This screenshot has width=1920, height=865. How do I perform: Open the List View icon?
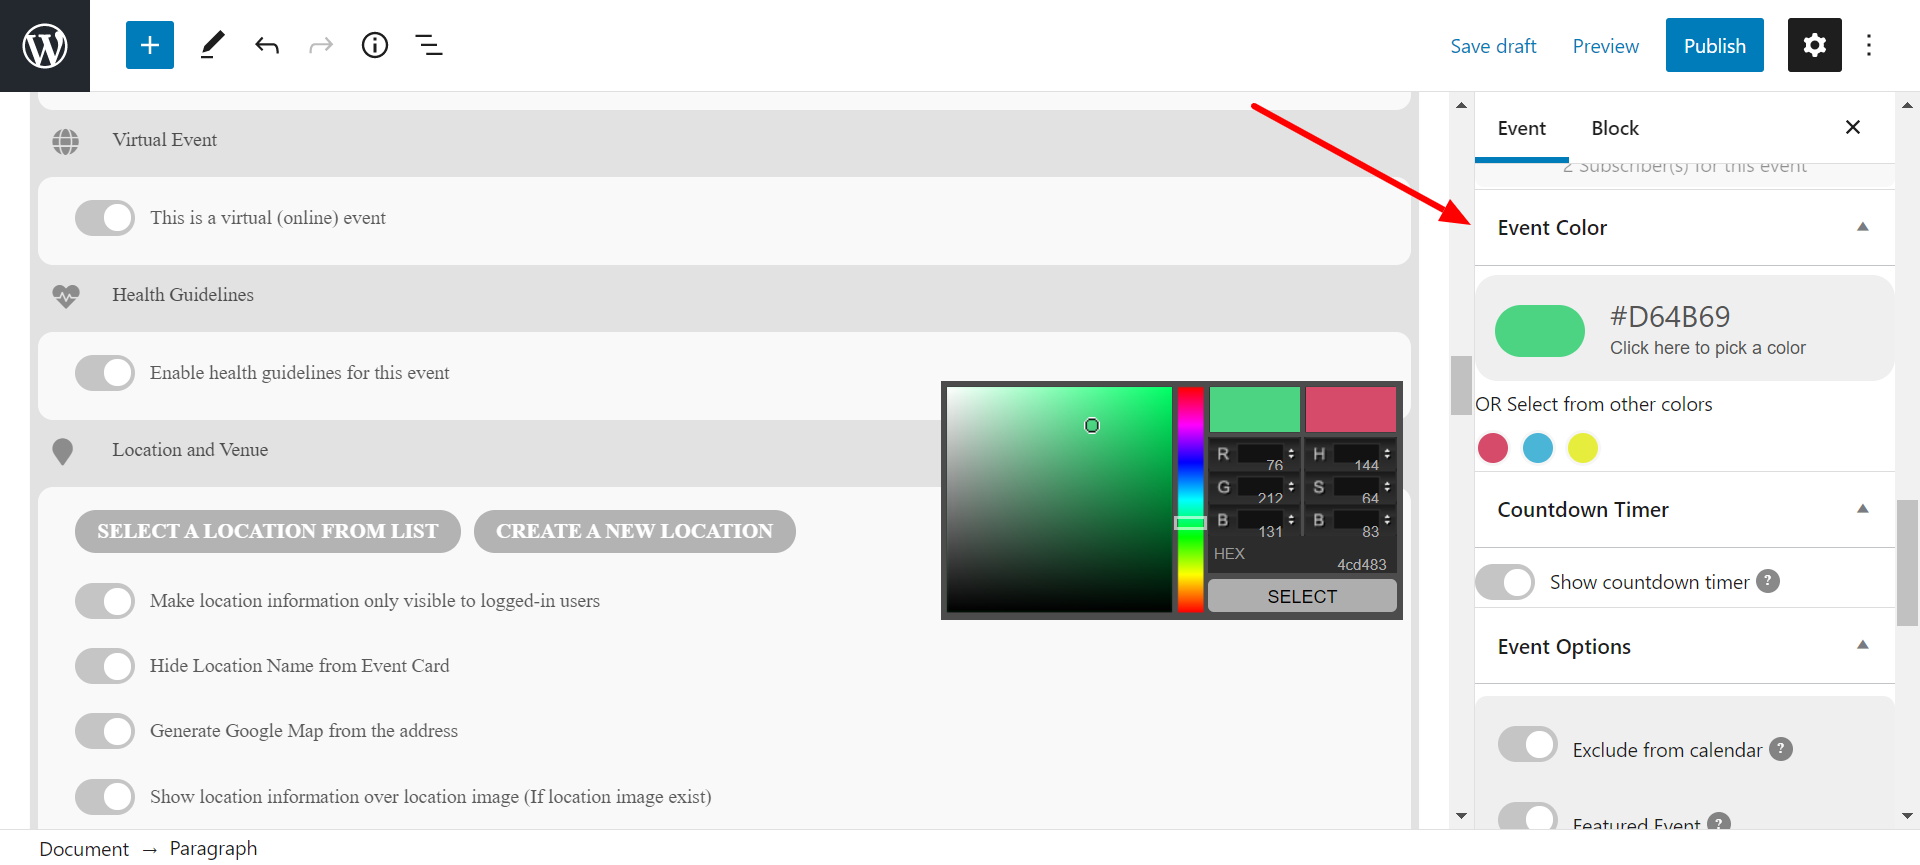click(429, 46)
